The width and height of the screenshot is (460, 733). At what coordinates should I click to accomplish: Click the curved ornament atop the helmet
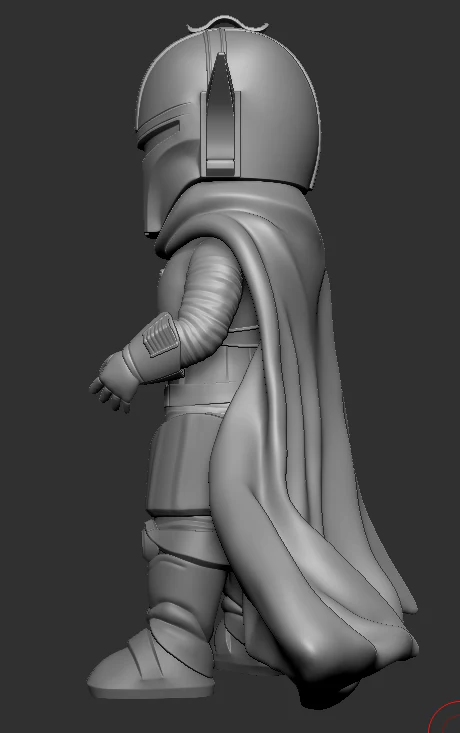[x=228, y=23]
